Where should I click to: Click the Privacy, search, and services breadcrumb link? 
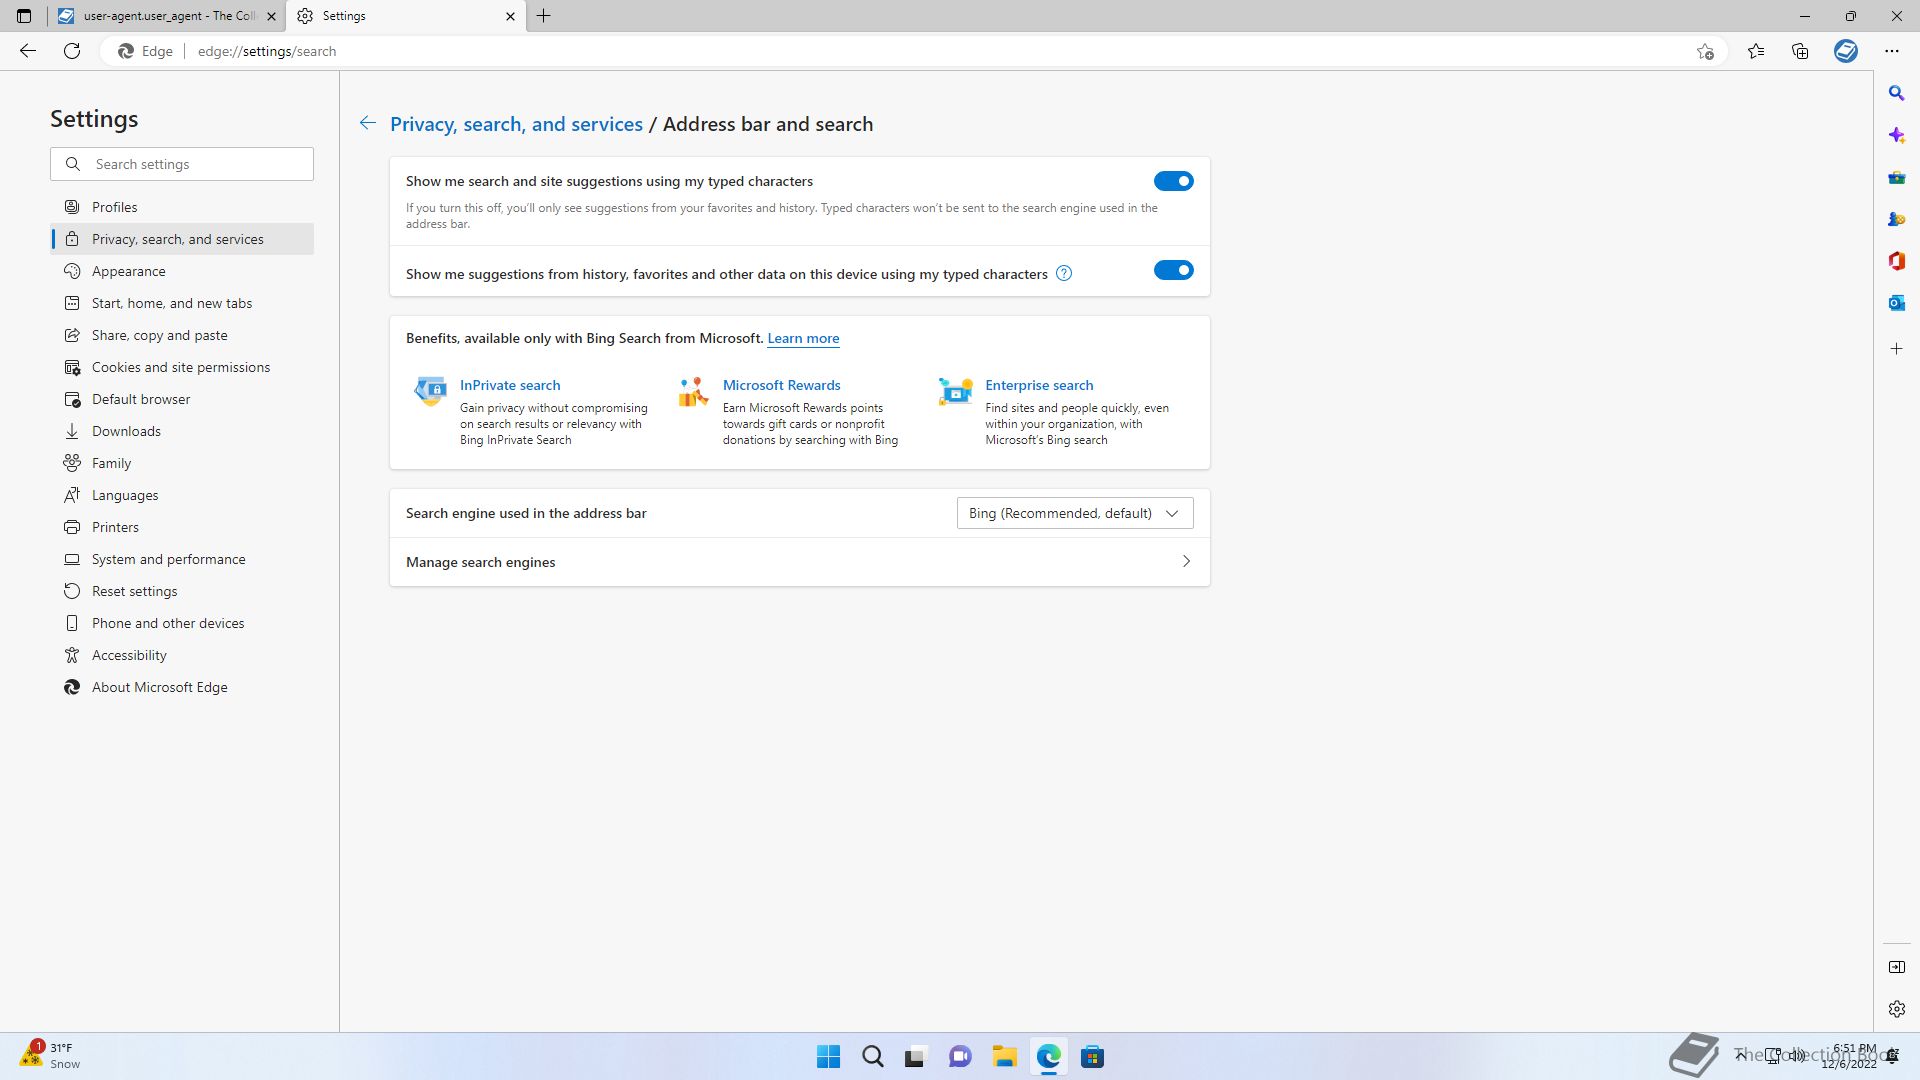516,124
